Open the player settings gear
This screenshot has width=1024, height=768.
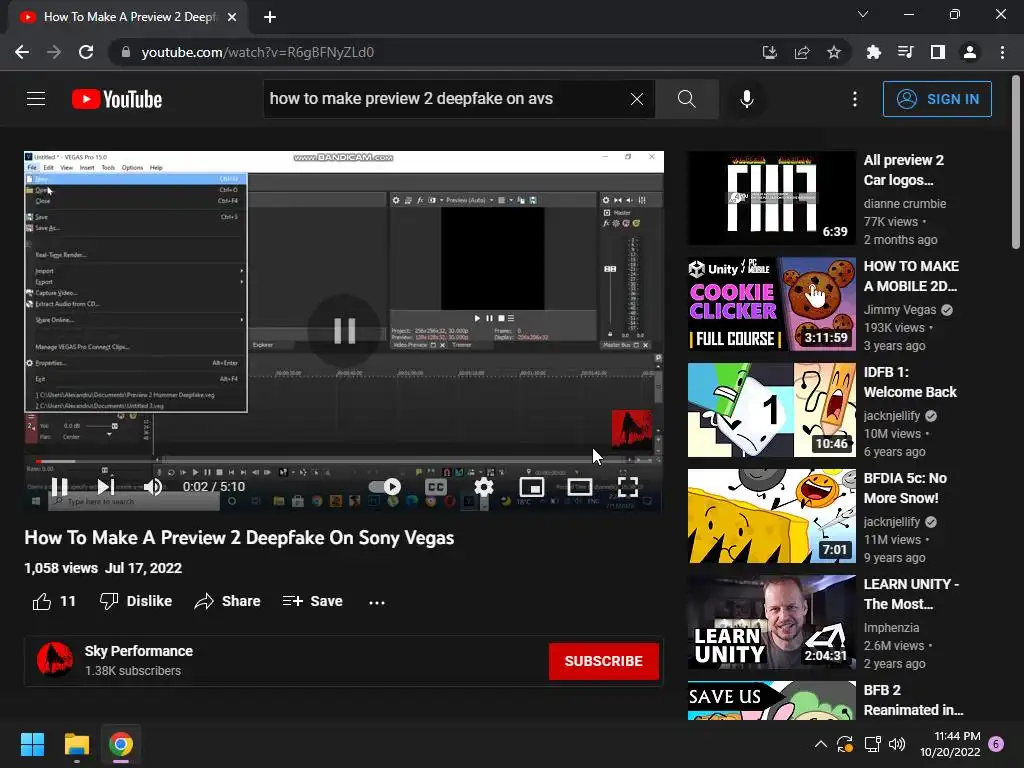[x=484, y=487]
